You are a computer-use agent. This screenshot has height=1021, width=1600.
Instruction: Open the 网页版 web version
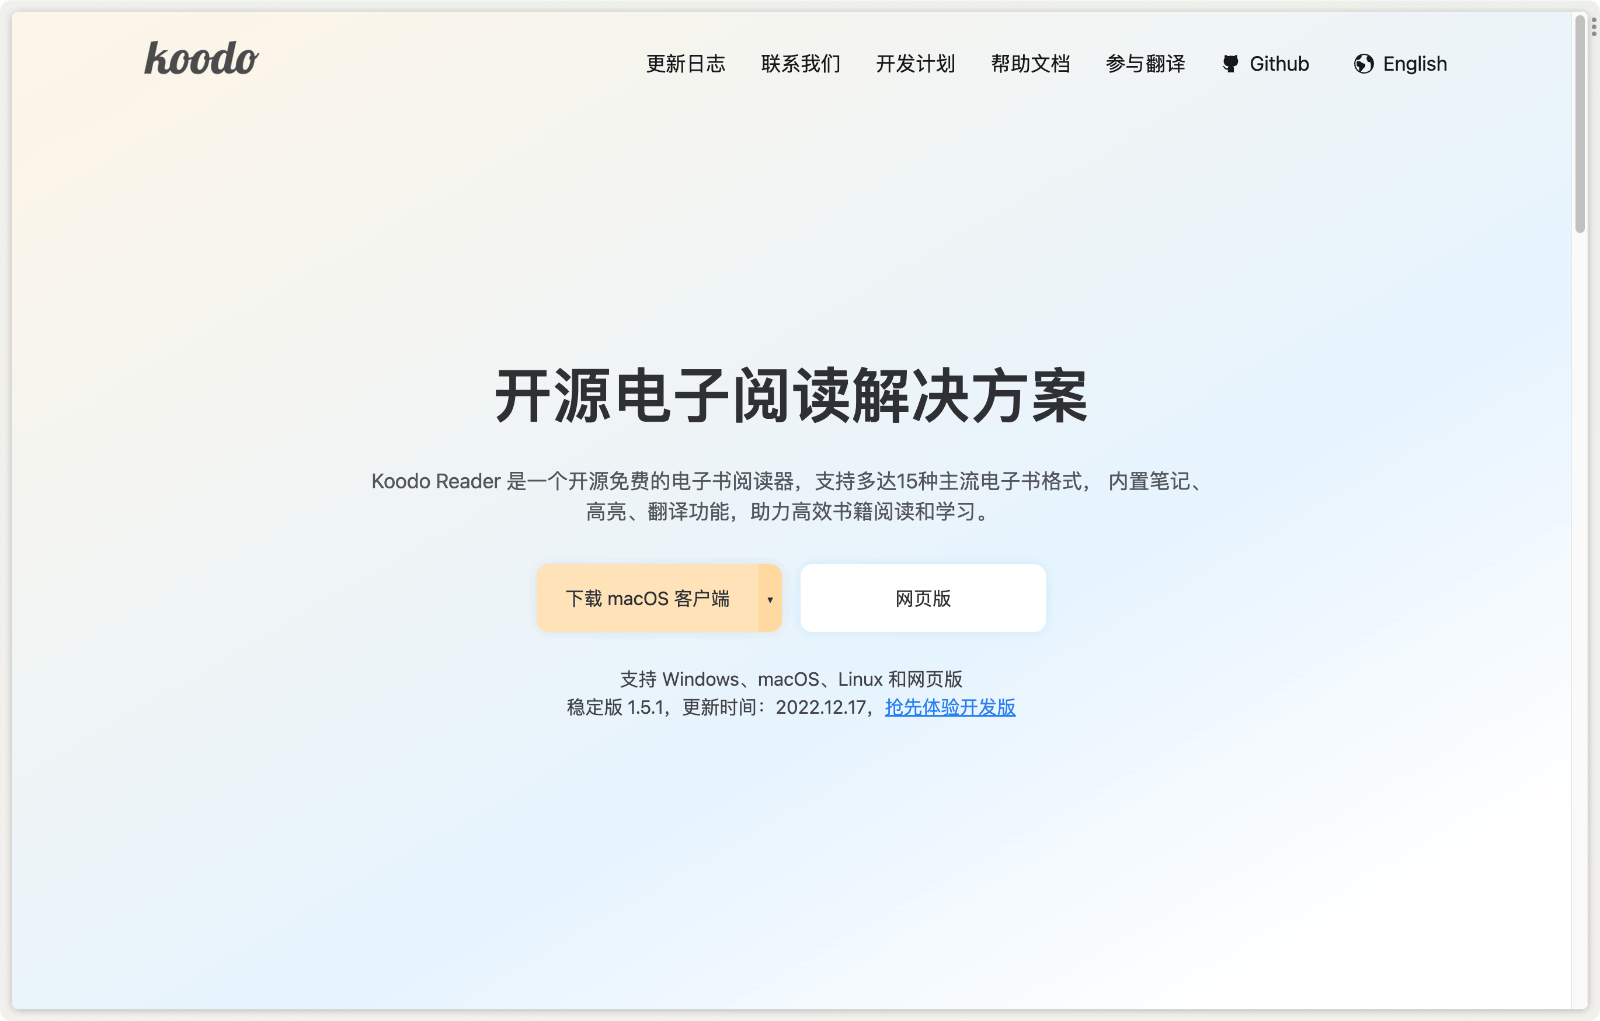click(x=922, y=598)
